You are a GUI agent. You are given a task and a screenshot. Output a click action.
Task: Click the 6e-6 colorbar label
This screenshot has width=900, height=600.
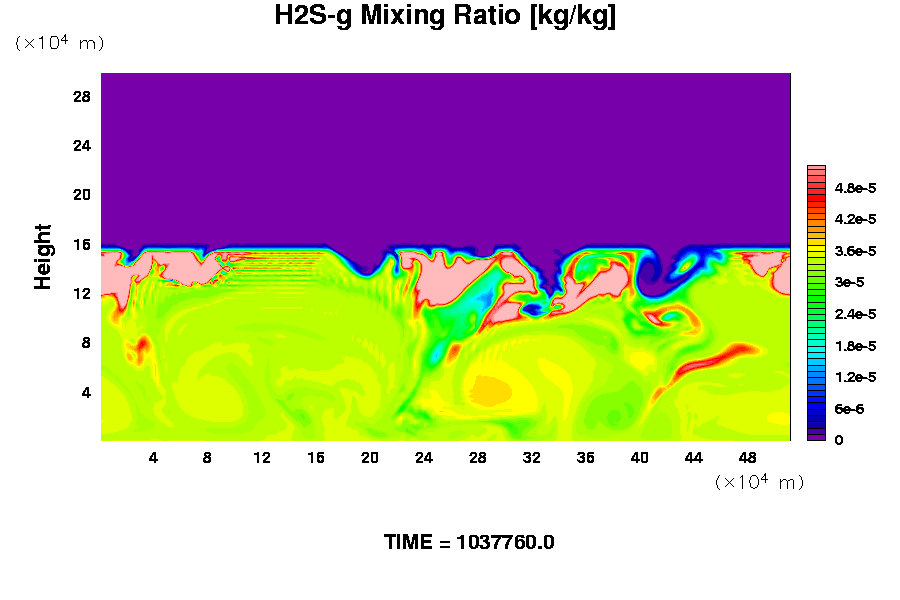[x=849, y=408]
